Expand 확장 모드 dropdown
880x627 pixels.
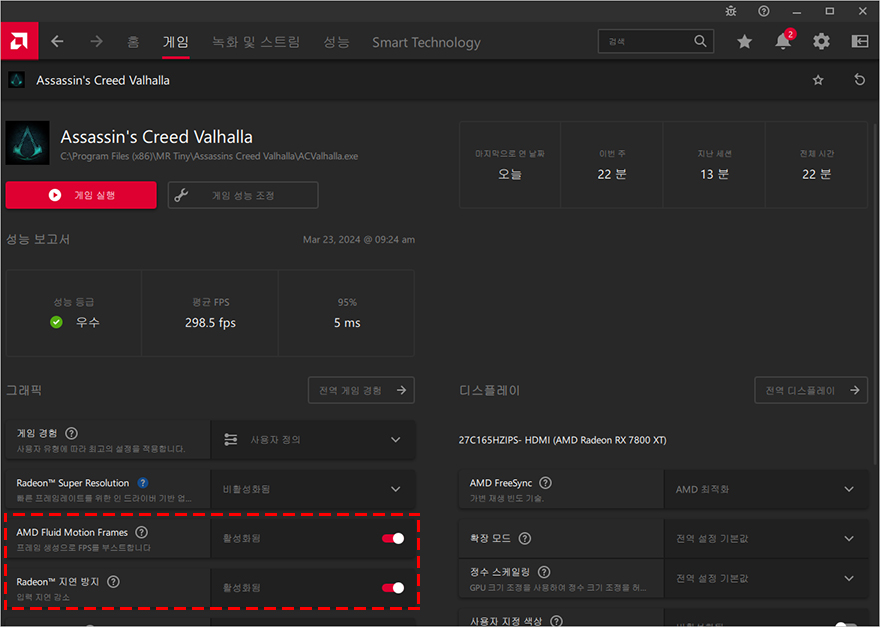[x=766, y=538]
